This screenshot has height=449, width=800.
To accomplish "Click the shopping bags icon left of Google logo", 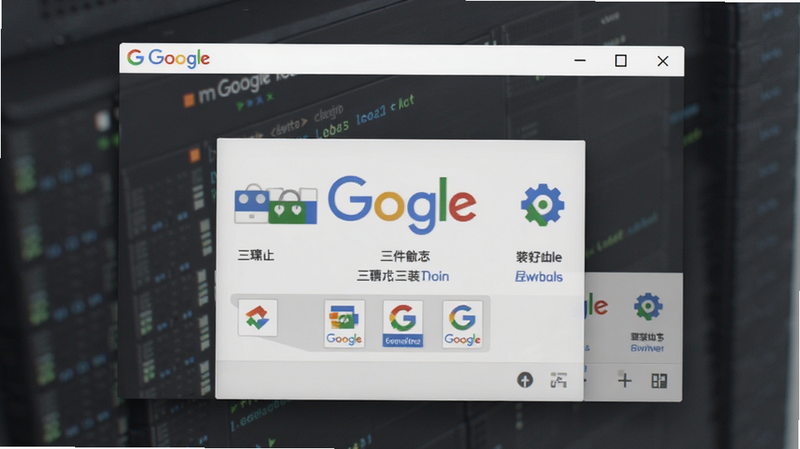I will tap(276, 204).
